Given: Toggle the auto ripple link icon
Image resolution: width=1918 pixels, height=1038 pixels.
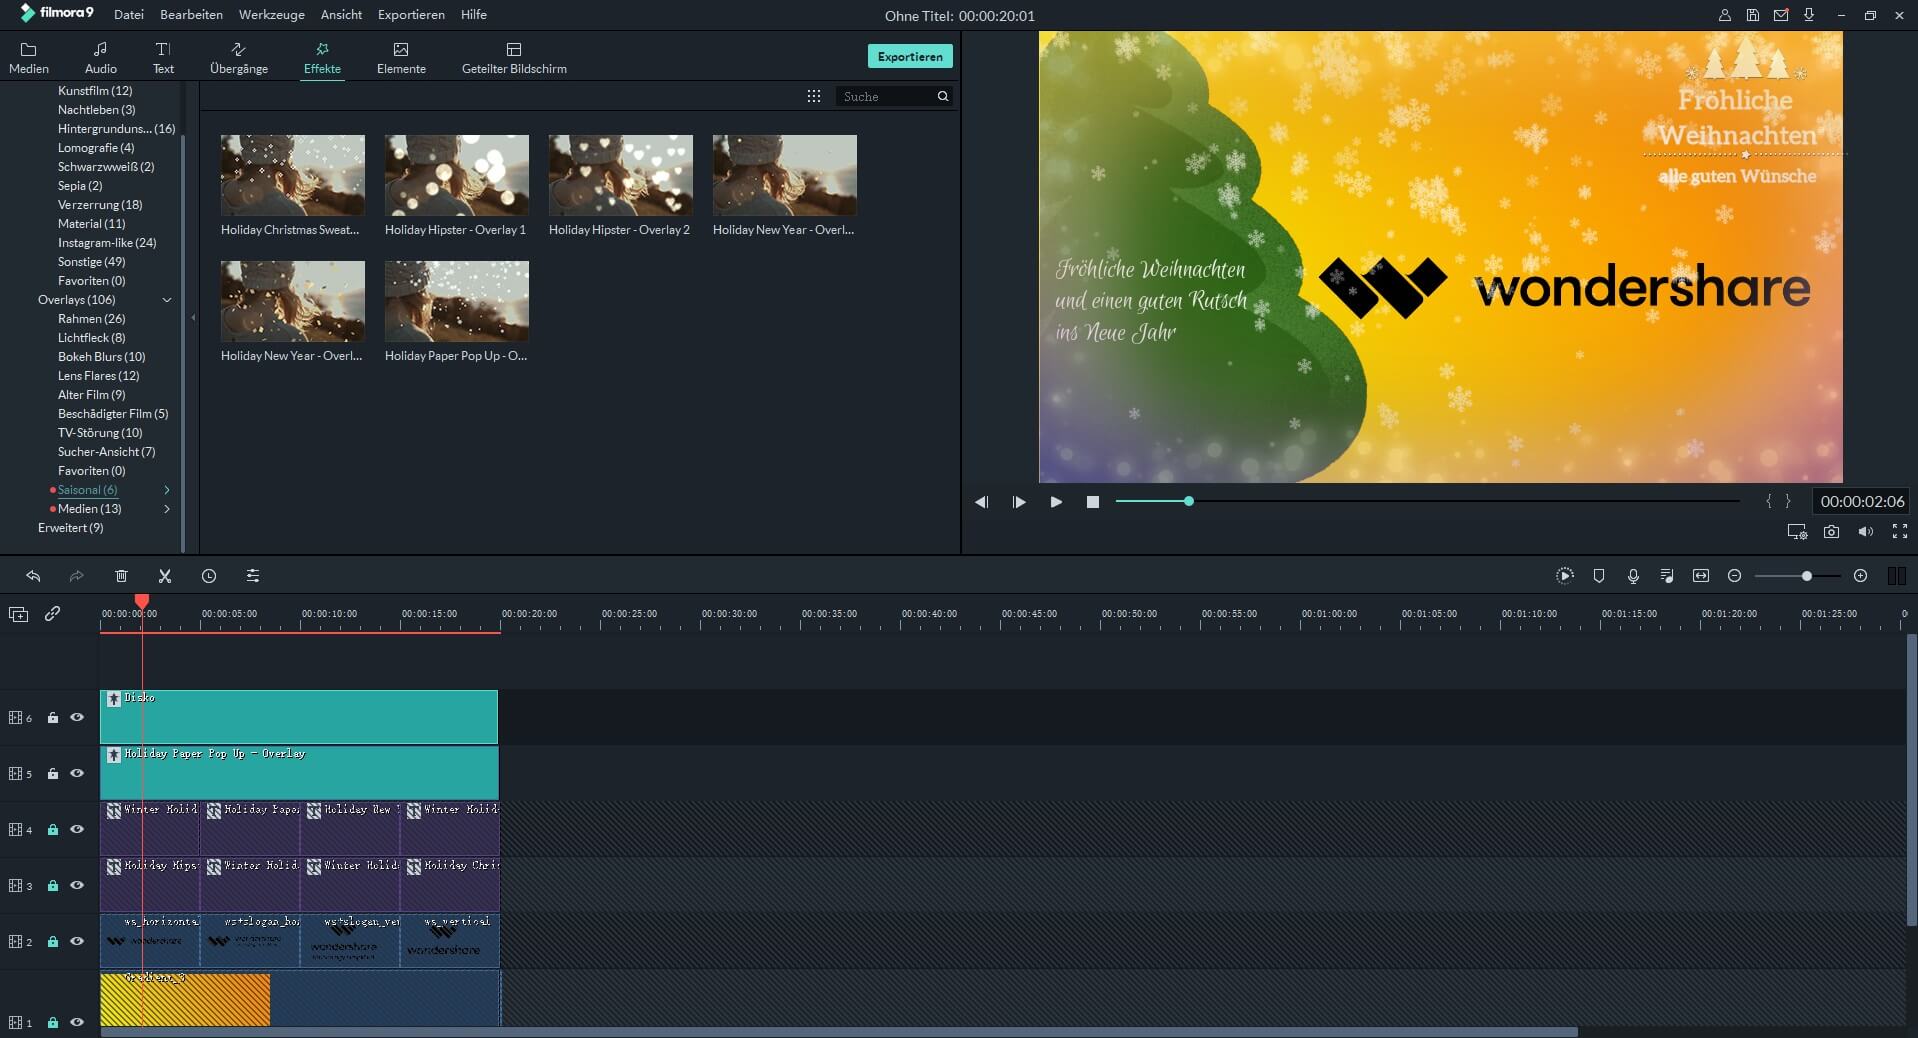Looking at the screenshot, I should coord(52,614).
